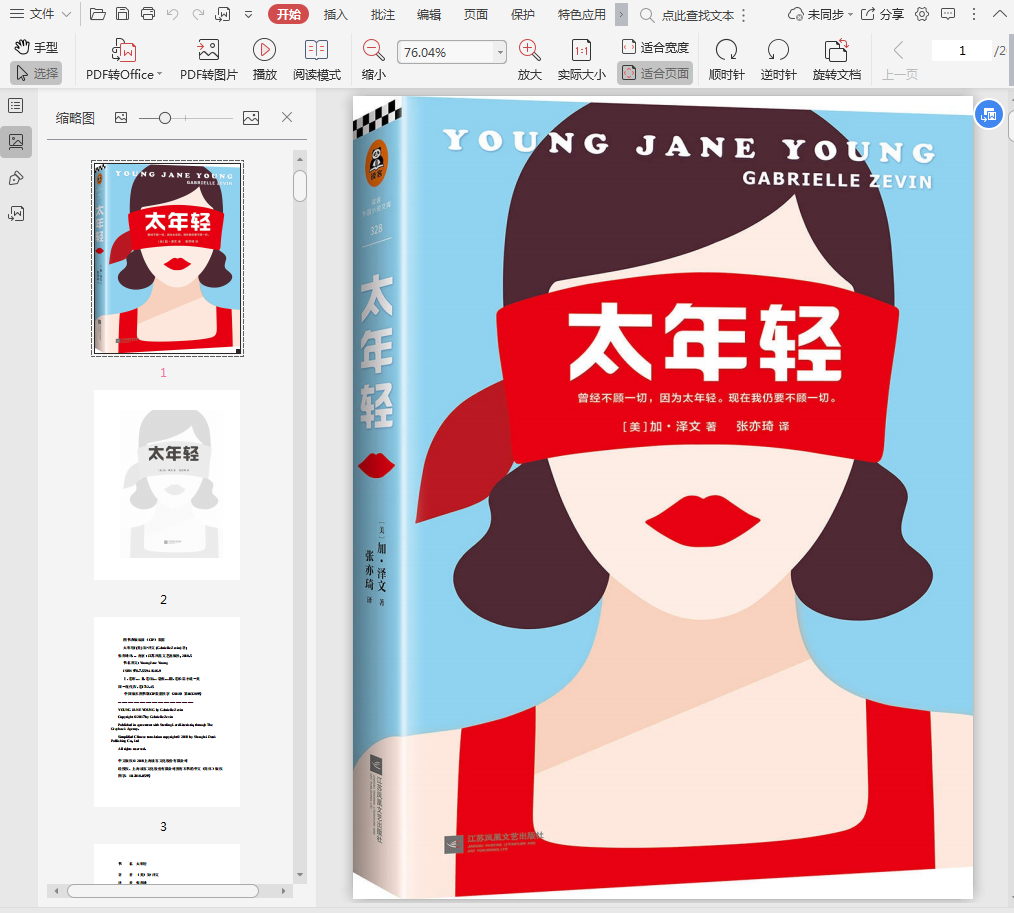This screenshot has height=913, width=1014.
Task: Open the 未同步 sync dropdown
Action: pyautogui.click(x=821, y=14)
